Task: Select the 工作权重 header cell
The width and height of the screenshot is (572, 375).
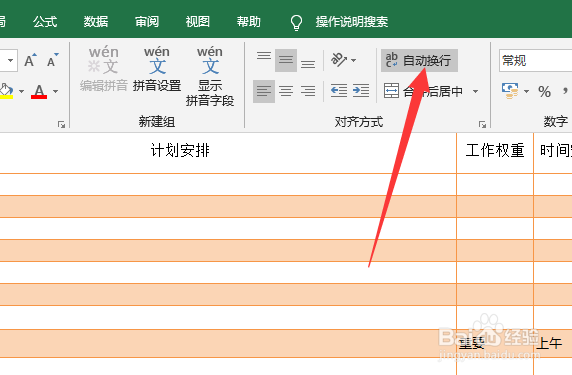Action: click(x=495, y=153)
